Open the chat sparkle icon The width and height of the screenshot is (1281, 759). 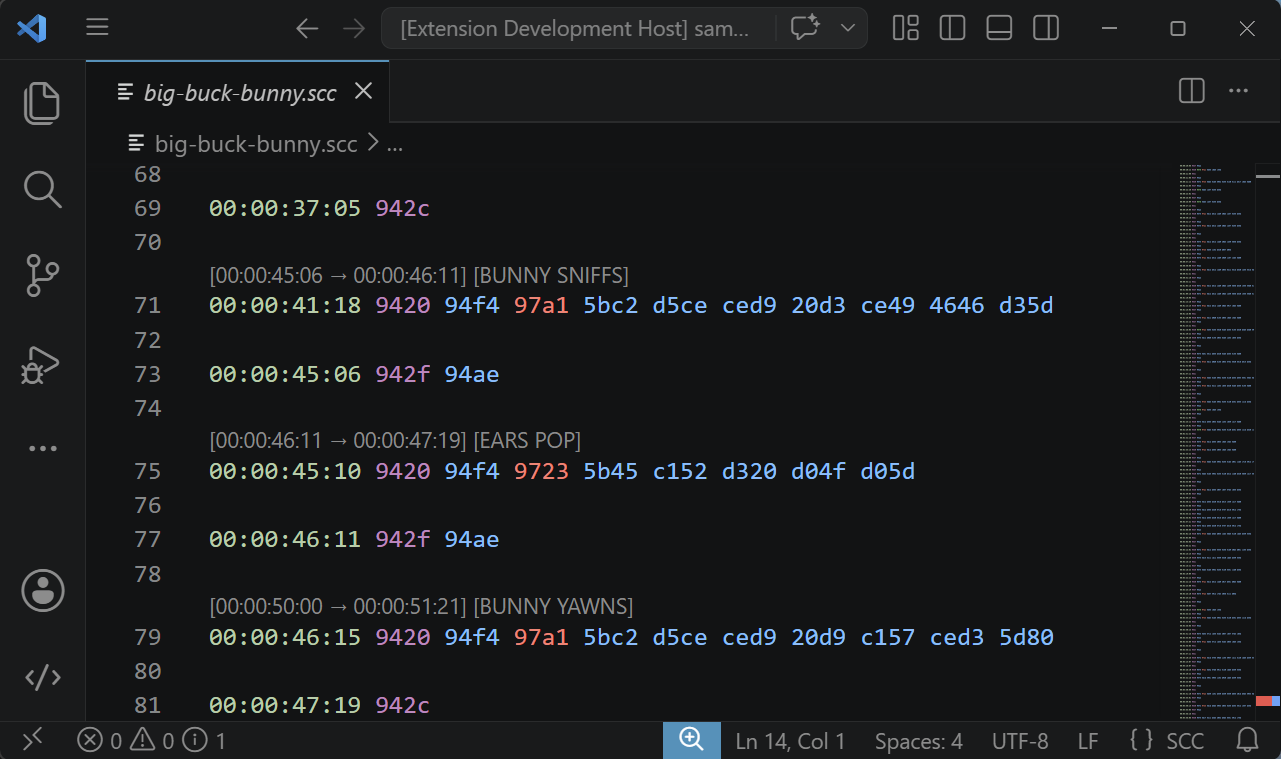tap(805, 28)
